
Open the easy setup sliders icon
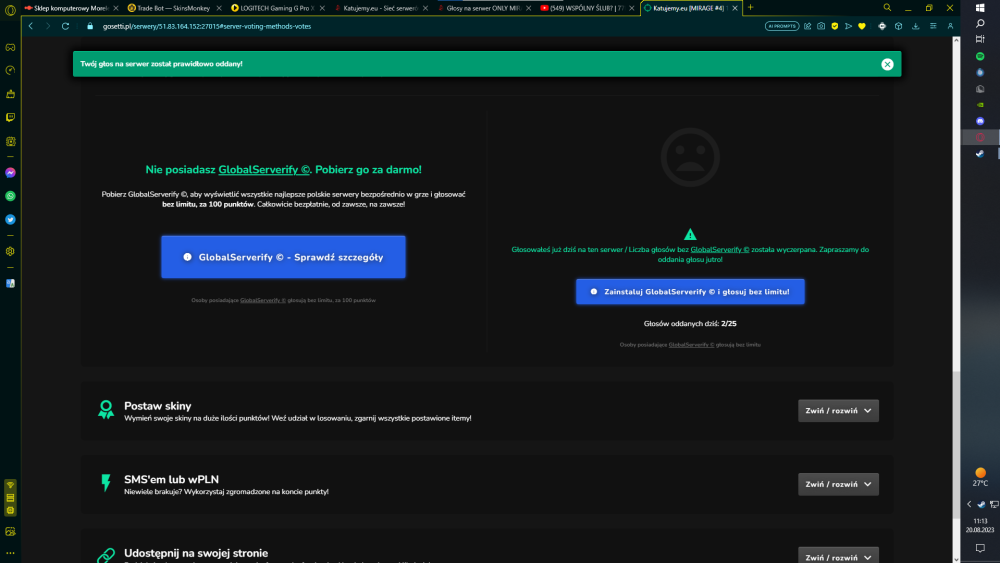coord(933,26)
